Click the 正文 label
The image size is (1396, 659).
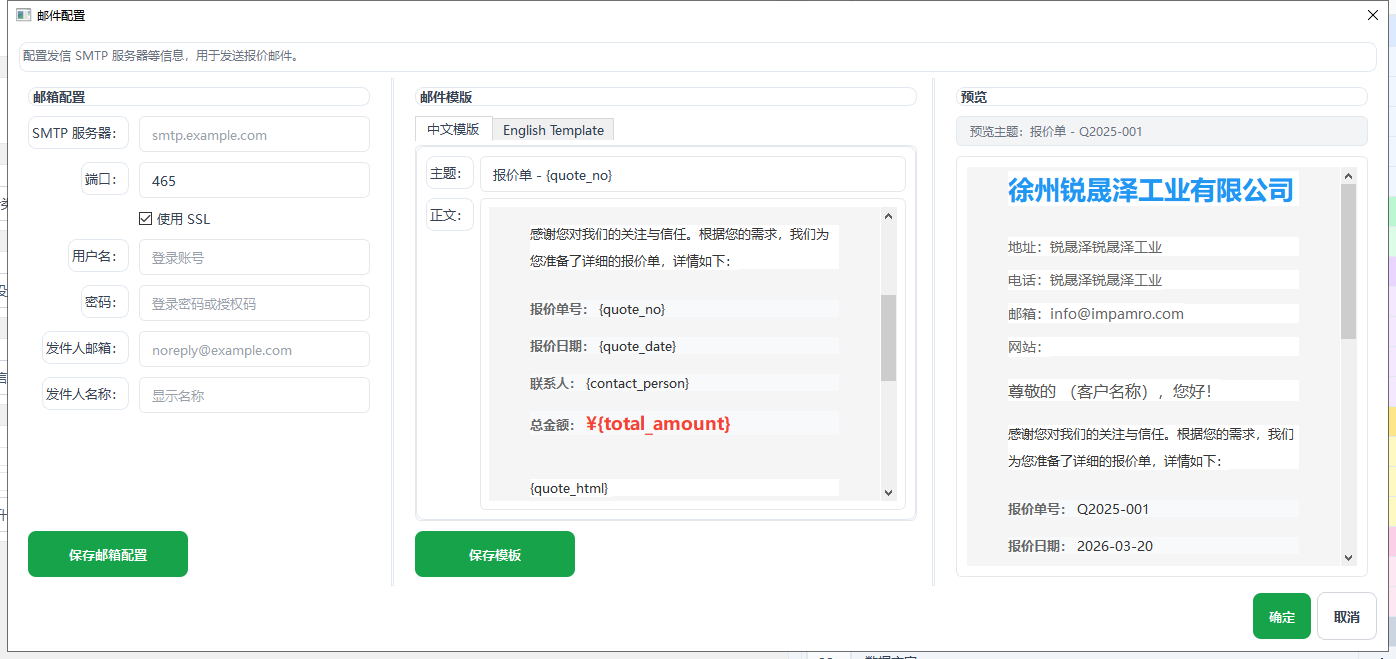tap(450, 215)
